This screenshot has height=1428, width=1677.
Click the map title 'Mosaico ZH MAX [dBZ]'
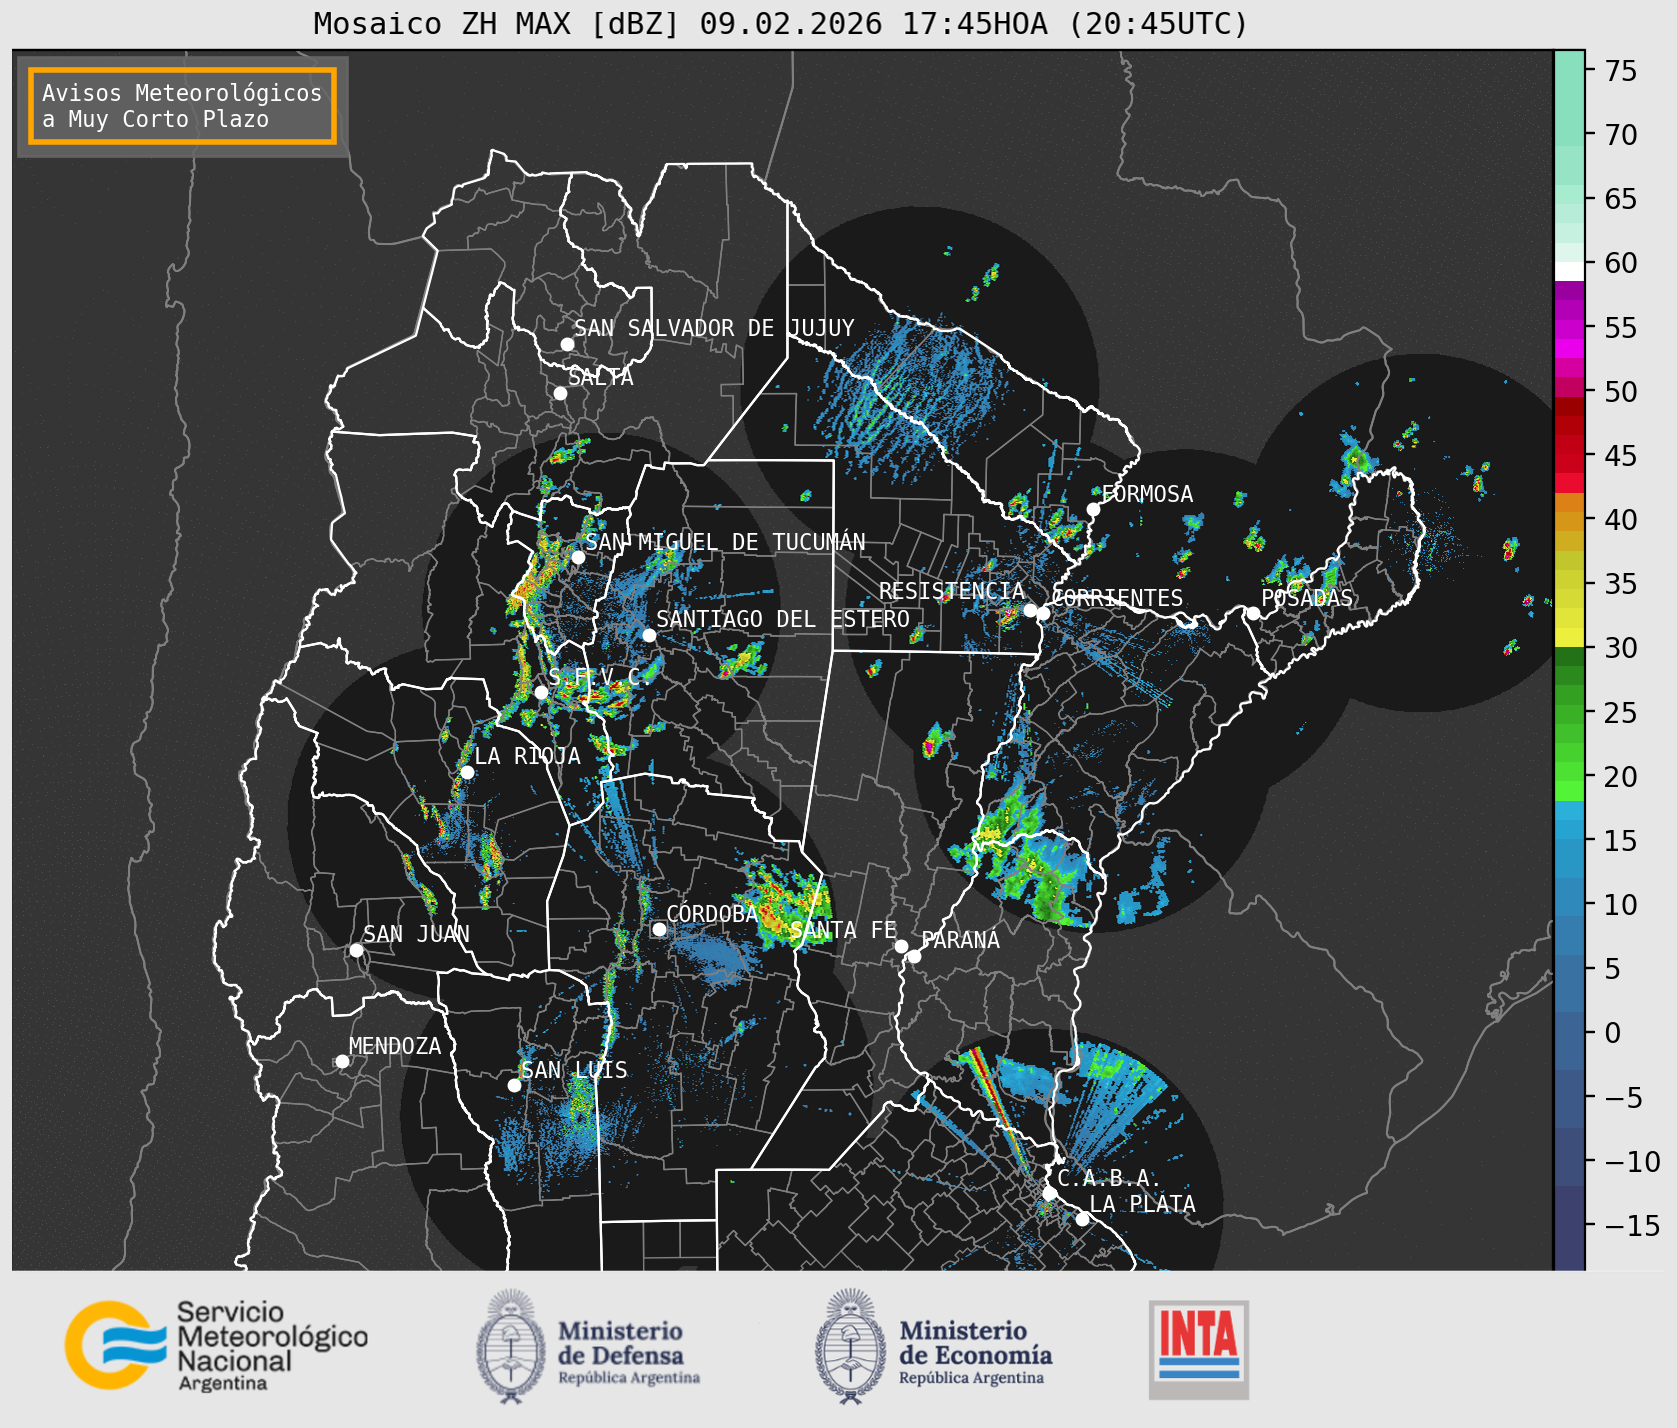497,23
